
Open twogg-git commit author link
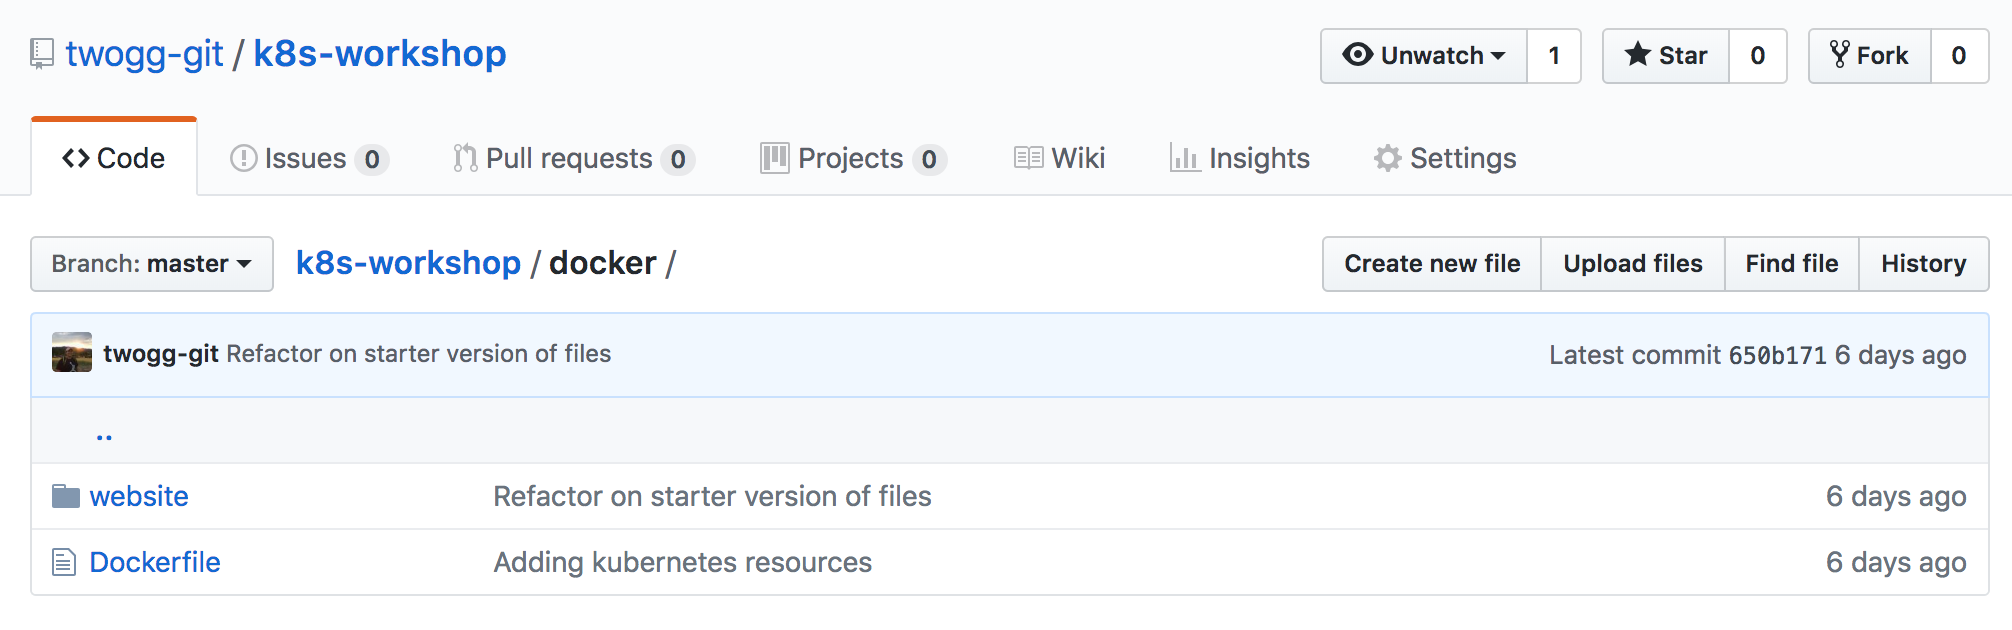tap(161, 354)
